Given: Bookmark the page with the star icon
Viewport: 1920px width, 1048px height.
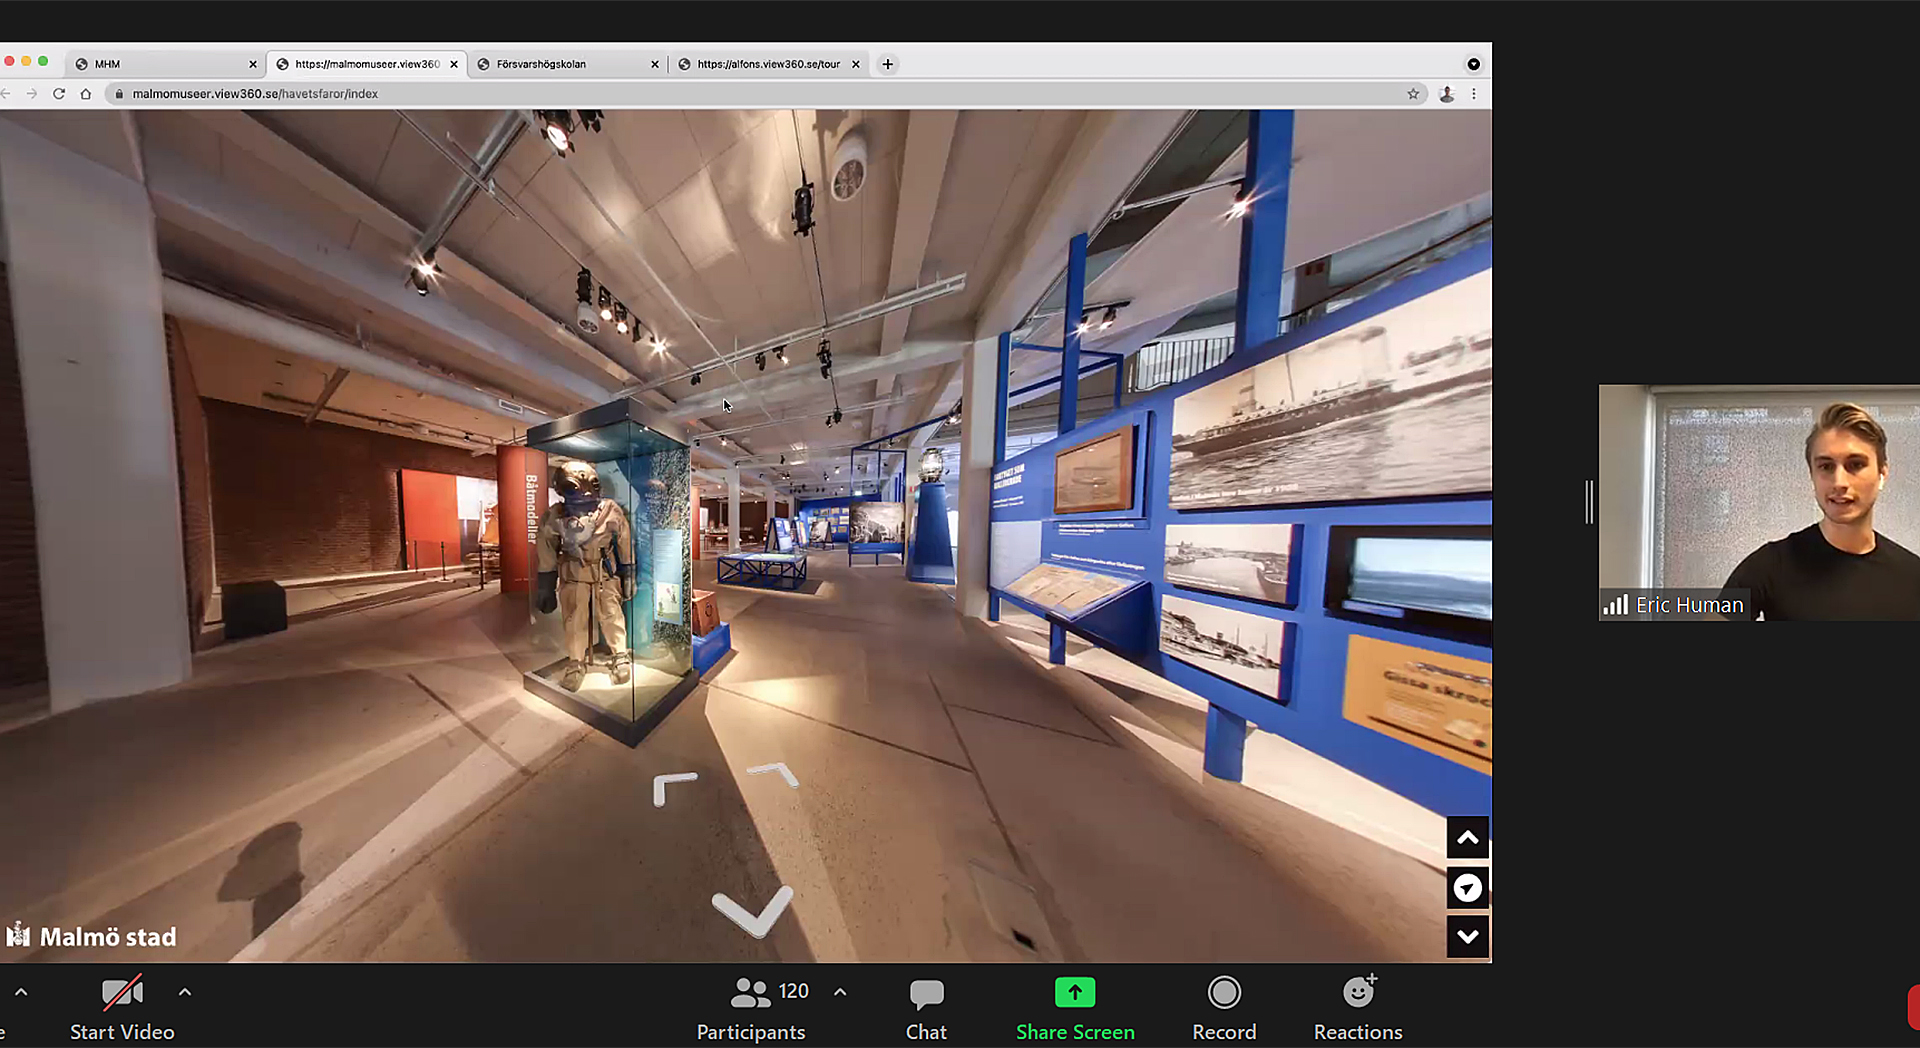Looking at the screenshot, I should point(1413,94).
